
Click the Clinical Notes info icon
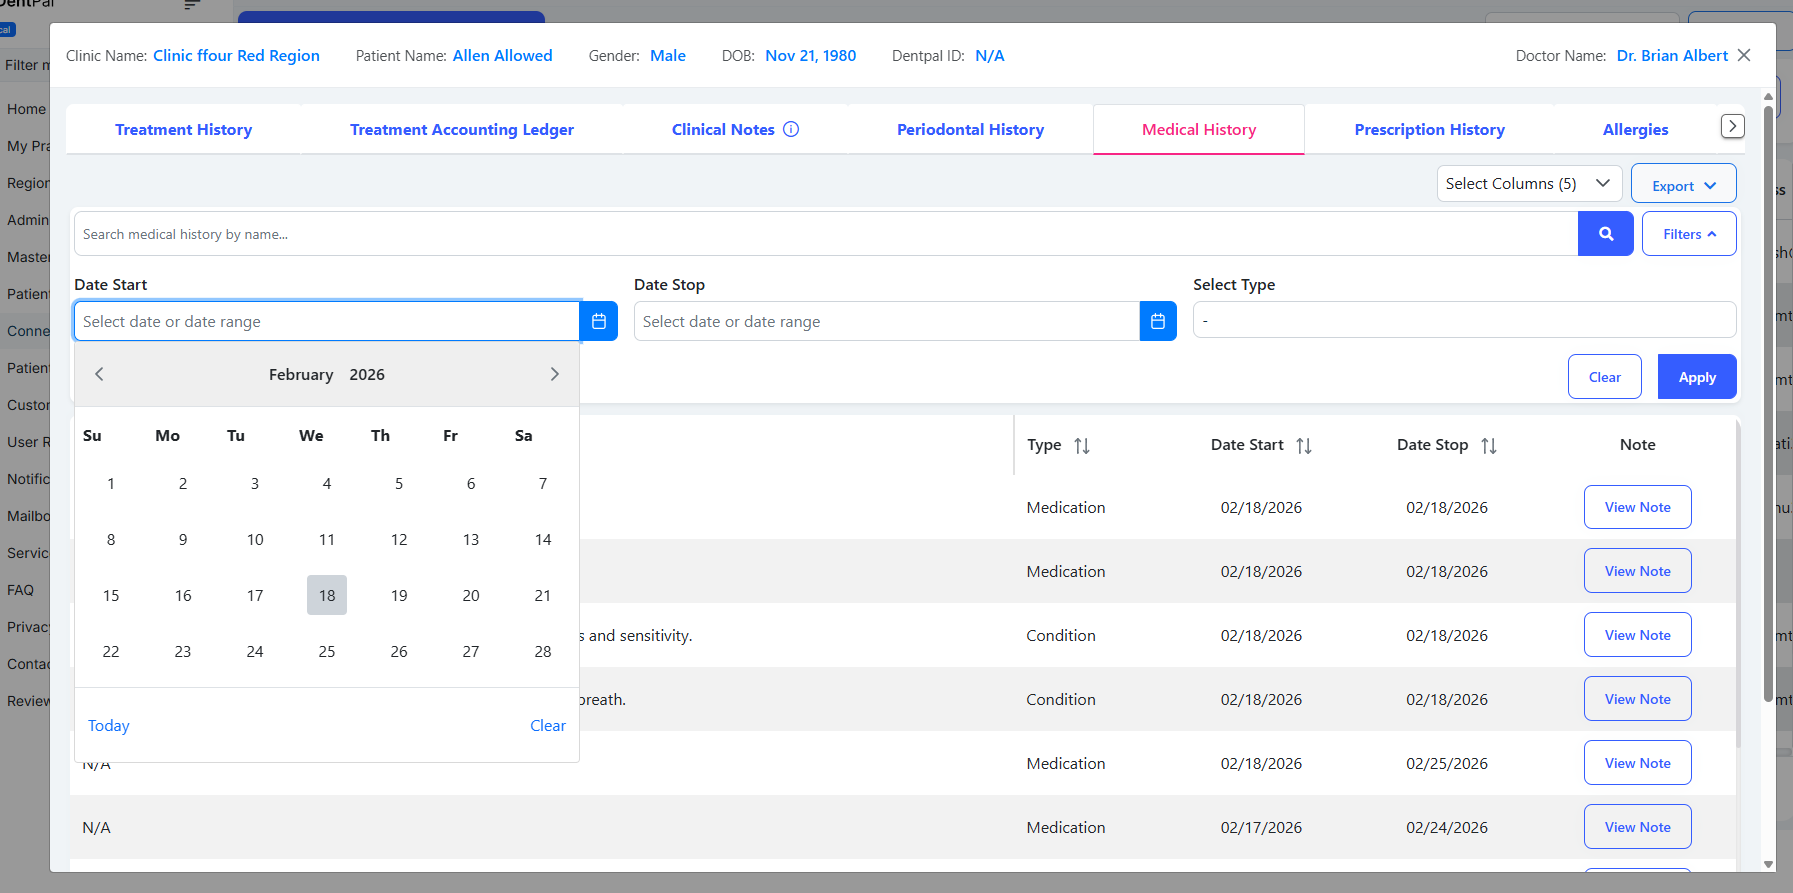click(x=791, y=129)
